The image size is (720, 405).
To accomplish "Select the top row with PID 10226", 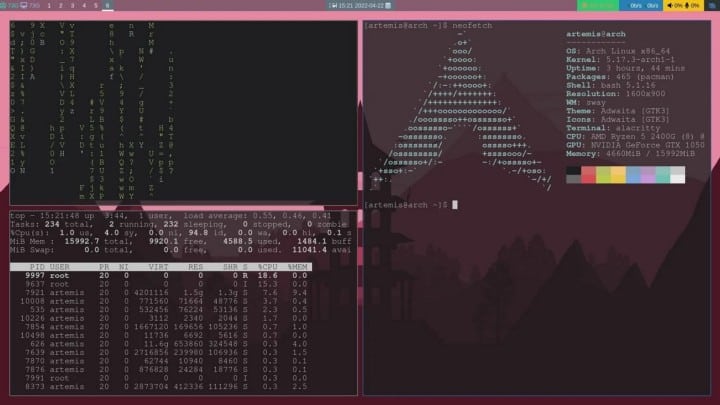I will point(161,318).
